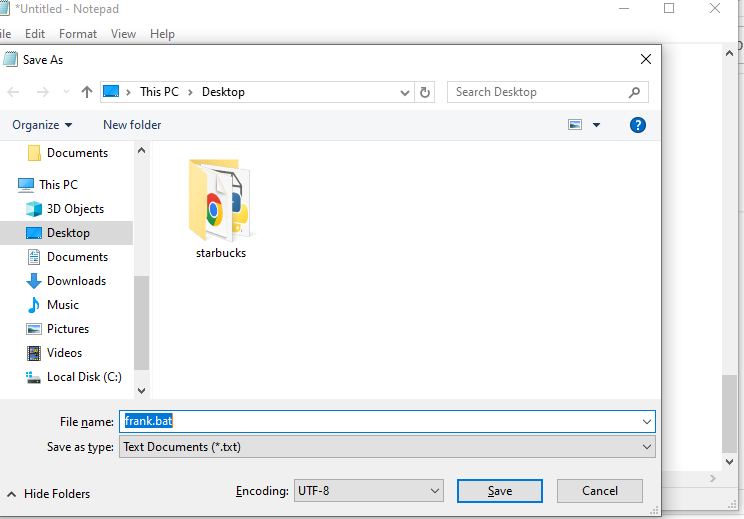Open recent locations dropdown arrow

coord(66,92)
